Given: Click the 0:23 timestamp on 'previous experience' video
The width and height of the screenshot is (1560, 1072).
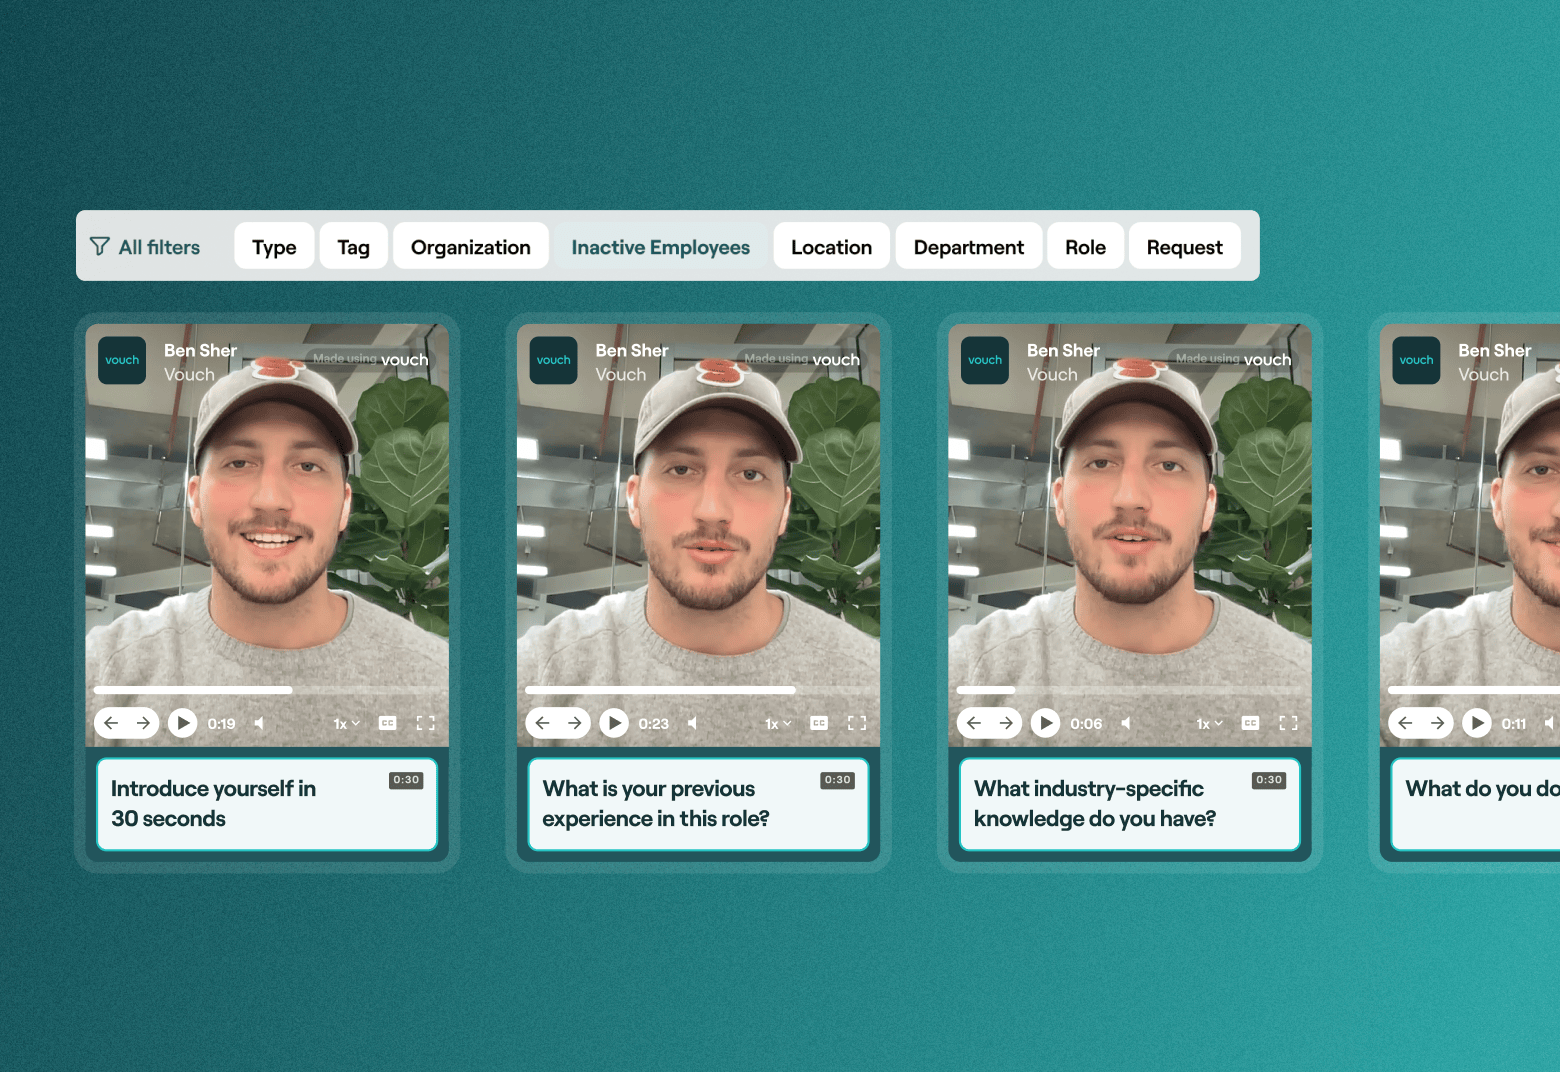Looking at the screenshot, I should (x=653, y=723).
